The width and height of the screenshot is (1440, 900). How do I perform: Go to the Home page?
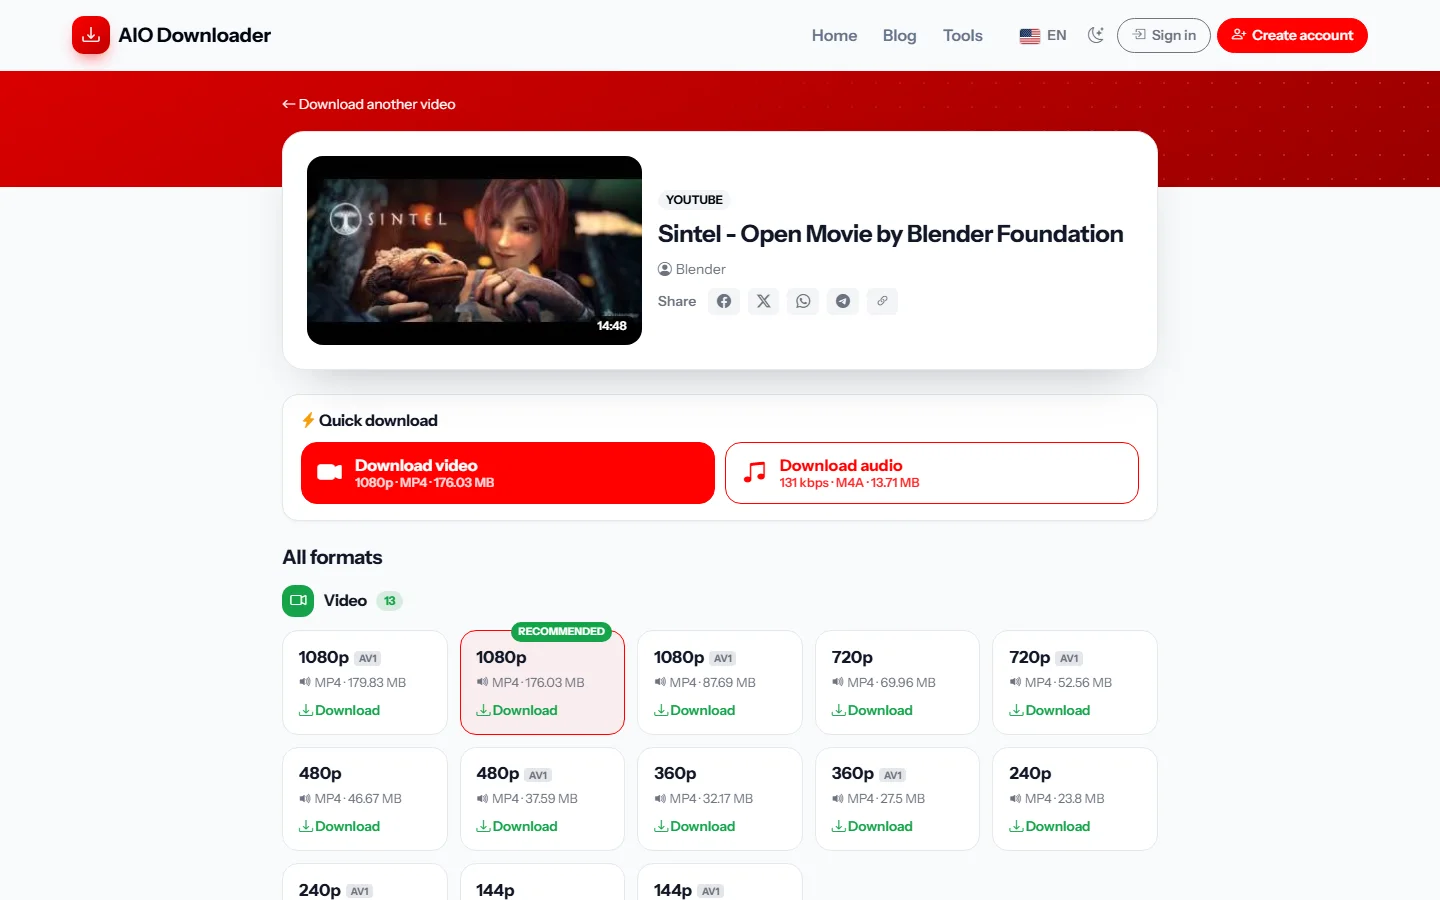point(834,35)
